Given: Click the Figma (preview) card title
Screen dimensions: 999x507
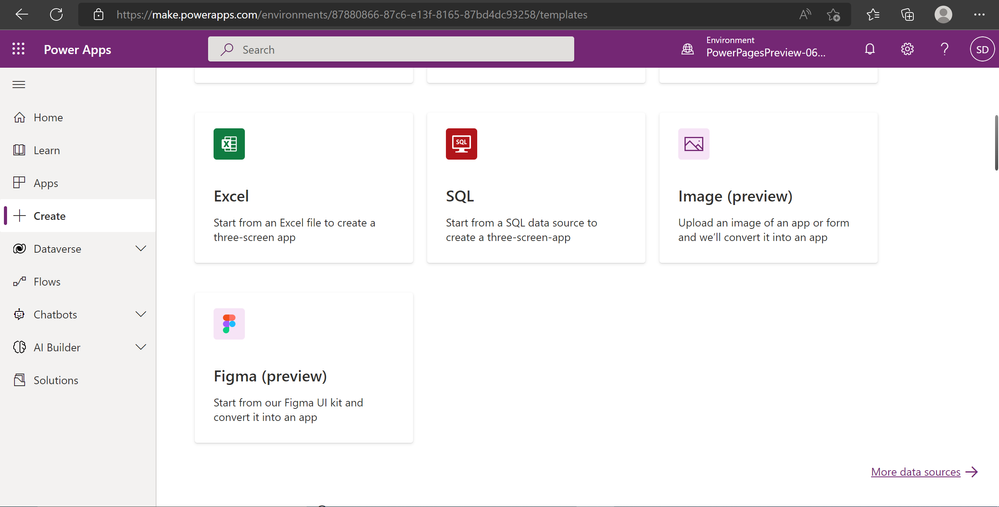Looking at the screenshot, I should click(270, 376).
